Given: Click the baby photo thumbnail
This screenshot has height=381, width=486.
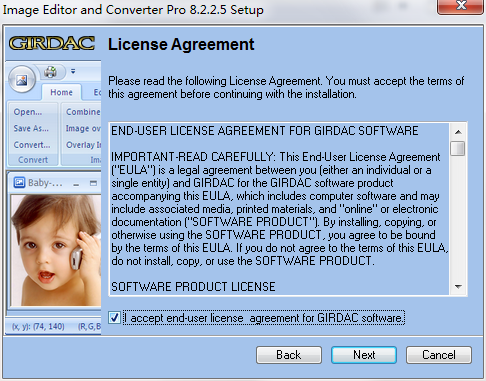Looking at the screenshot, I should click(x=56, y=250).
